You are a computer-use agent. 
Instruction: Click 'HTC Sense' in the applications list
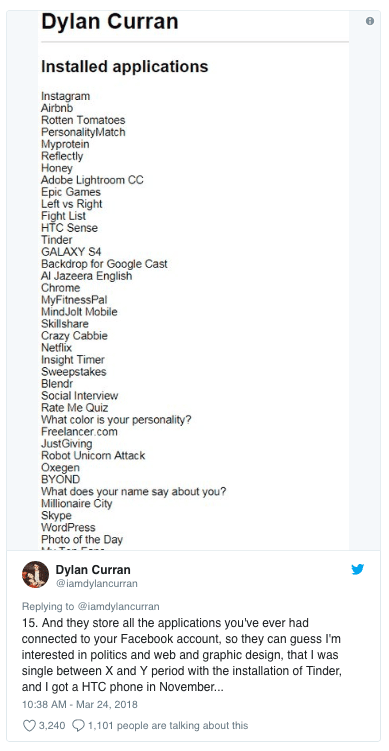tap(69, 228)
